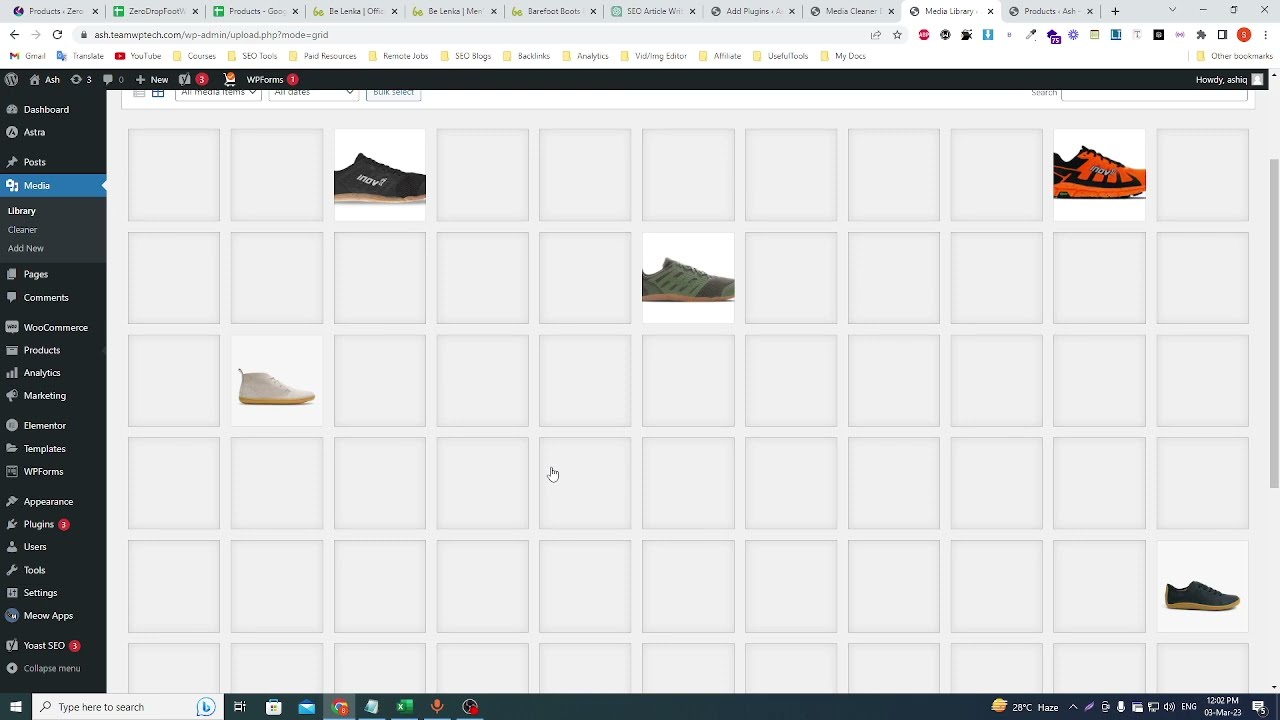
Task: Open Chrome side panel icon
Action: 1222,34
